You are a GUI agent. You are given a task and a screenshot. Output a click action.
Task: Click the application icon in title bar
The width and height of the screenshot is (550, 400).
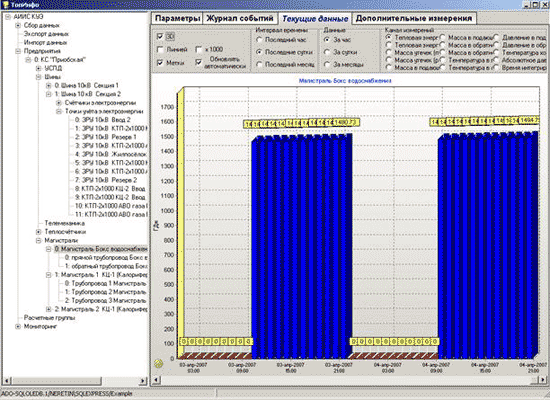point(5,5)
